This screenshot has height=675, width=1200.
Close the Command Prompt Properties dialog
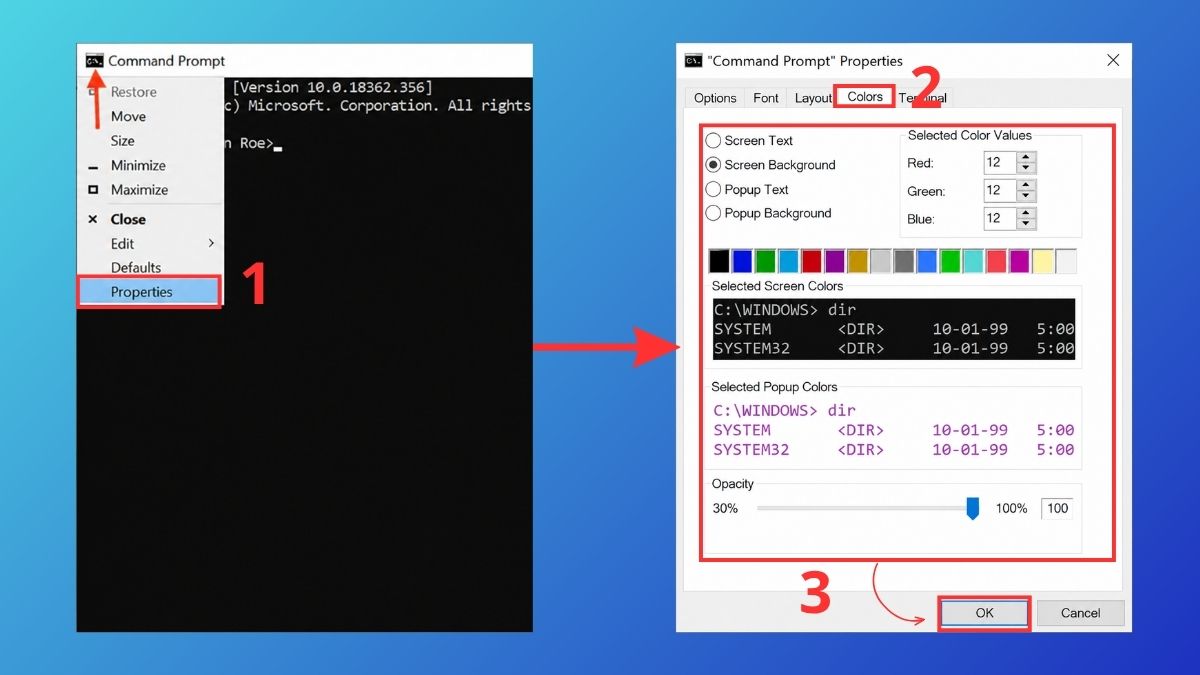[x=1113, y=61]
